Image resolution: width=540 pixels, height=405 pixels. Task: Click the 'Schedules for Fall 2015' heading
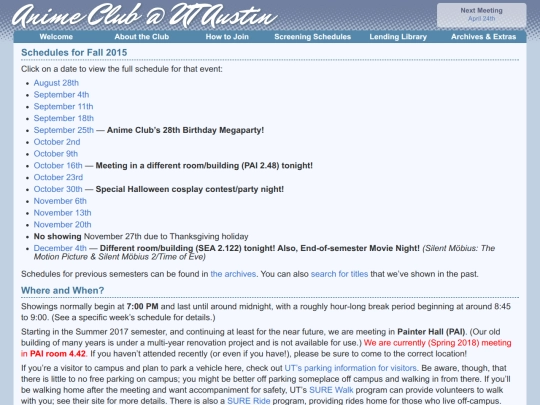(74, 53)
